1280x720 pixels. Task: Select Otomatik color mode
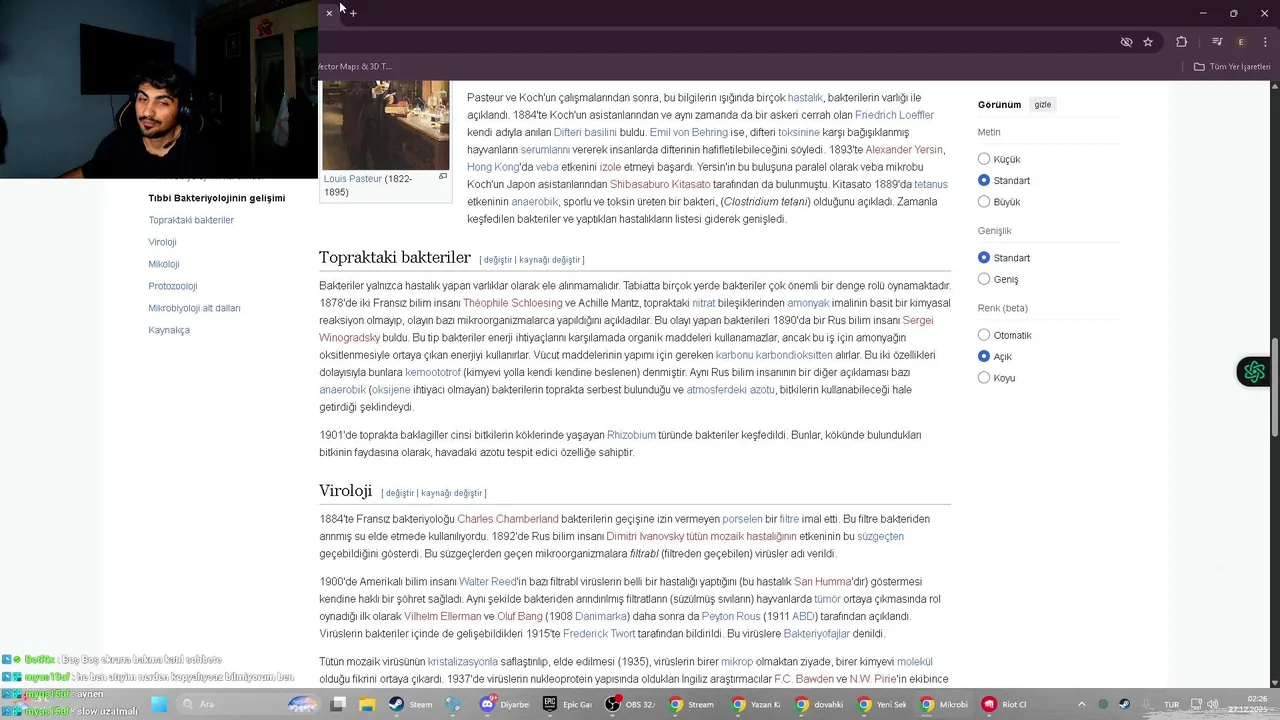(x=984, y=335)
